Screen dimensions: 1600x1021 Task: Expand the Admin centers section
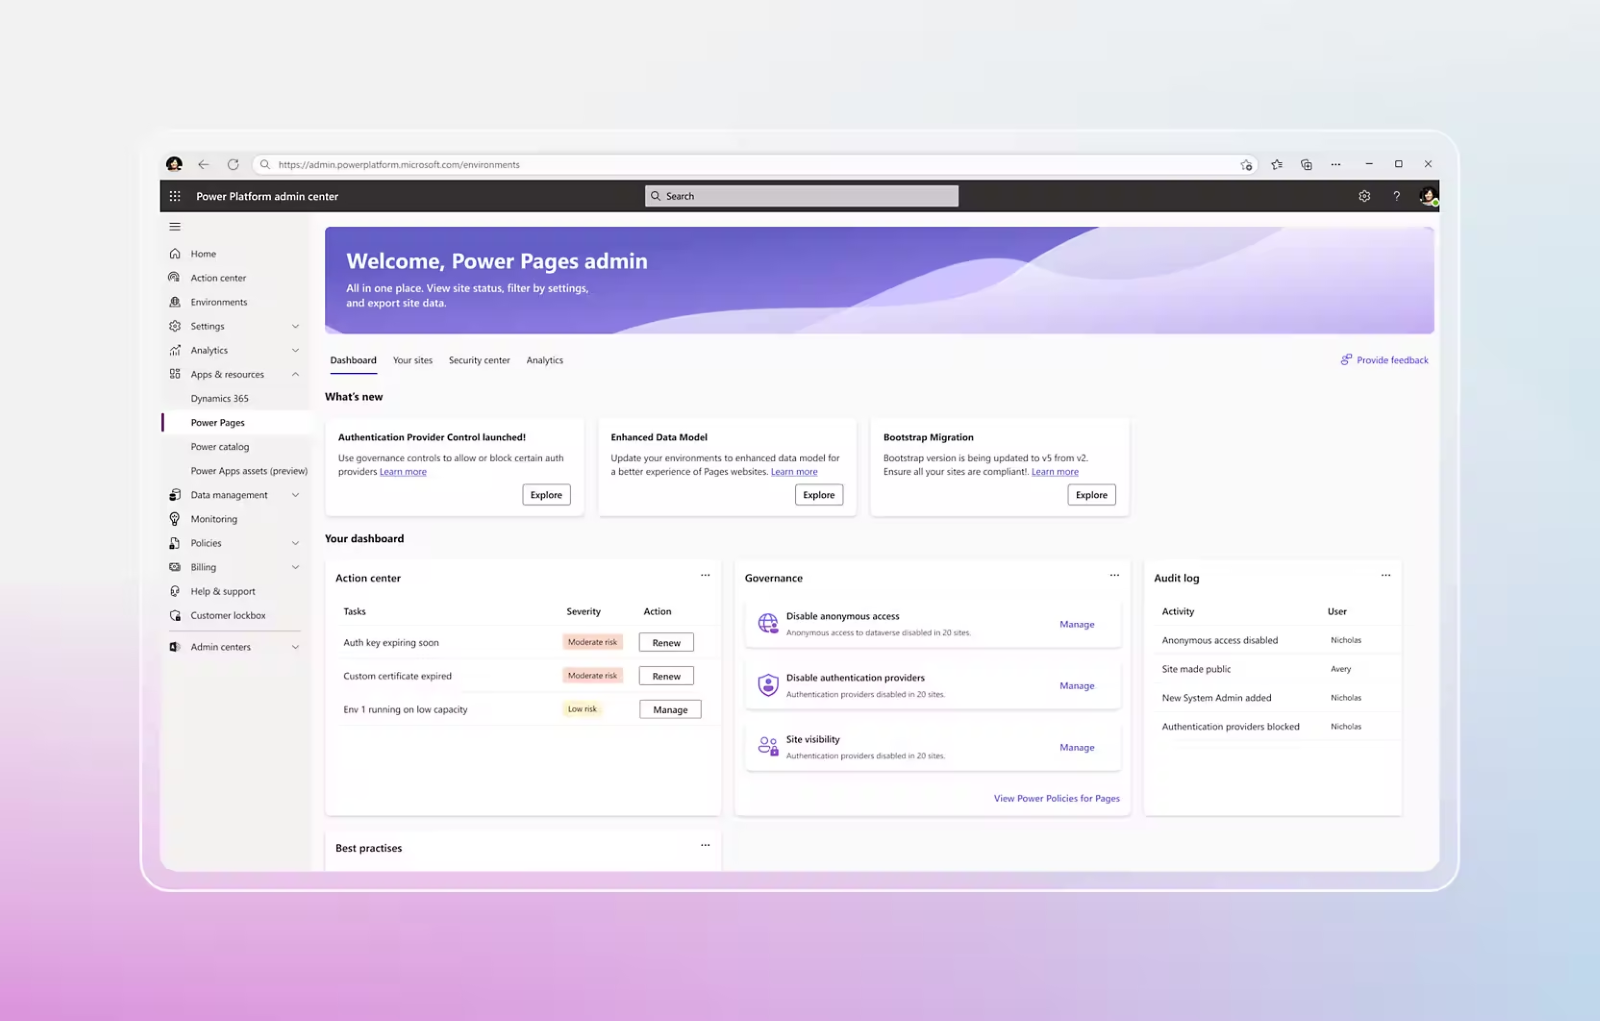coord(295,646)
